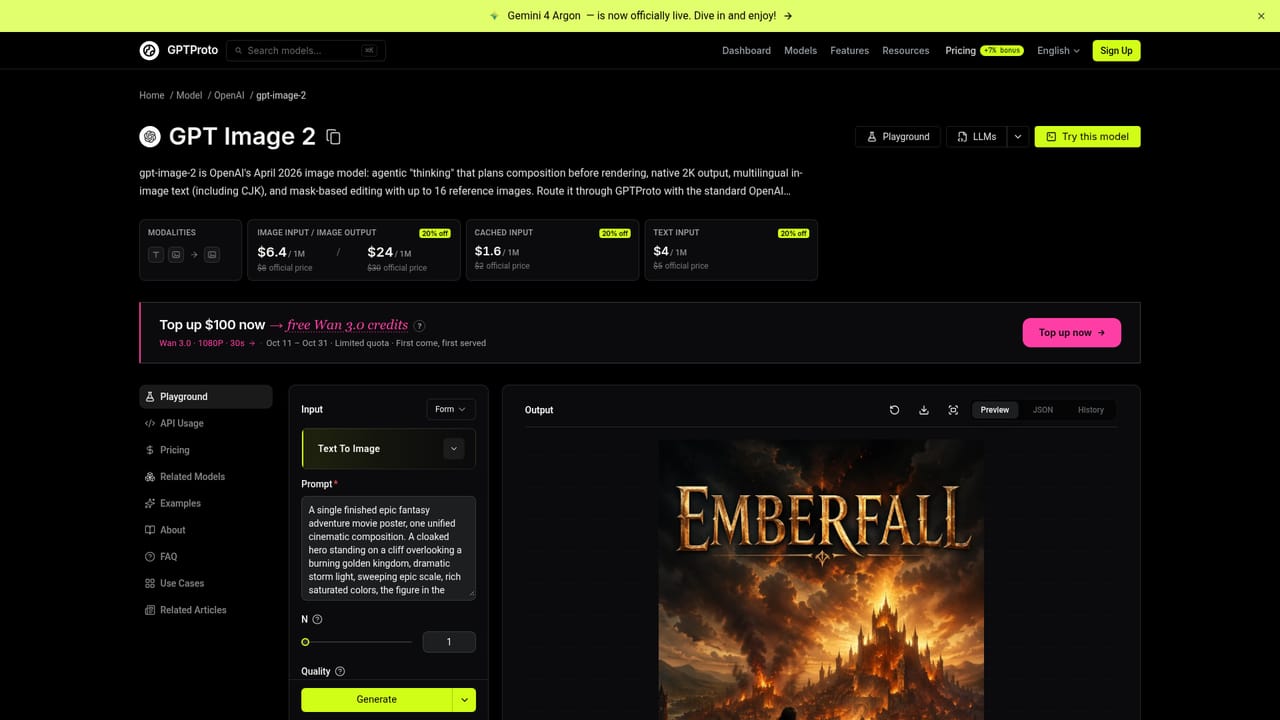Copy the GPT Image 2 model name

click(x=334, y=137)
